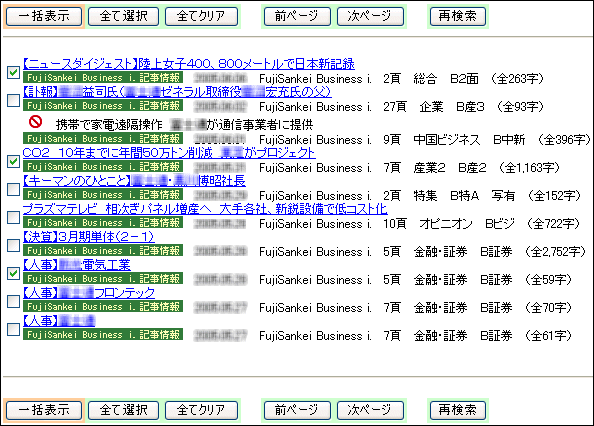
Task: Go to 前ページ using the top button
Action: pyautogui.click(x=297, y=16)
